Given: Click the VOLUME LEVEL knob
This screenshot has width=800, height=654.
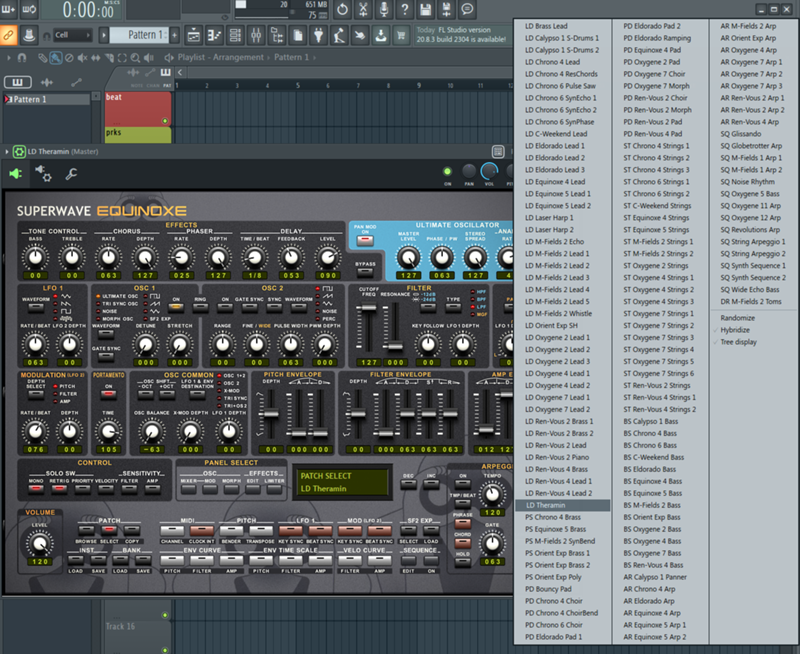Looking at the screenshot, I should coord(40,543).
